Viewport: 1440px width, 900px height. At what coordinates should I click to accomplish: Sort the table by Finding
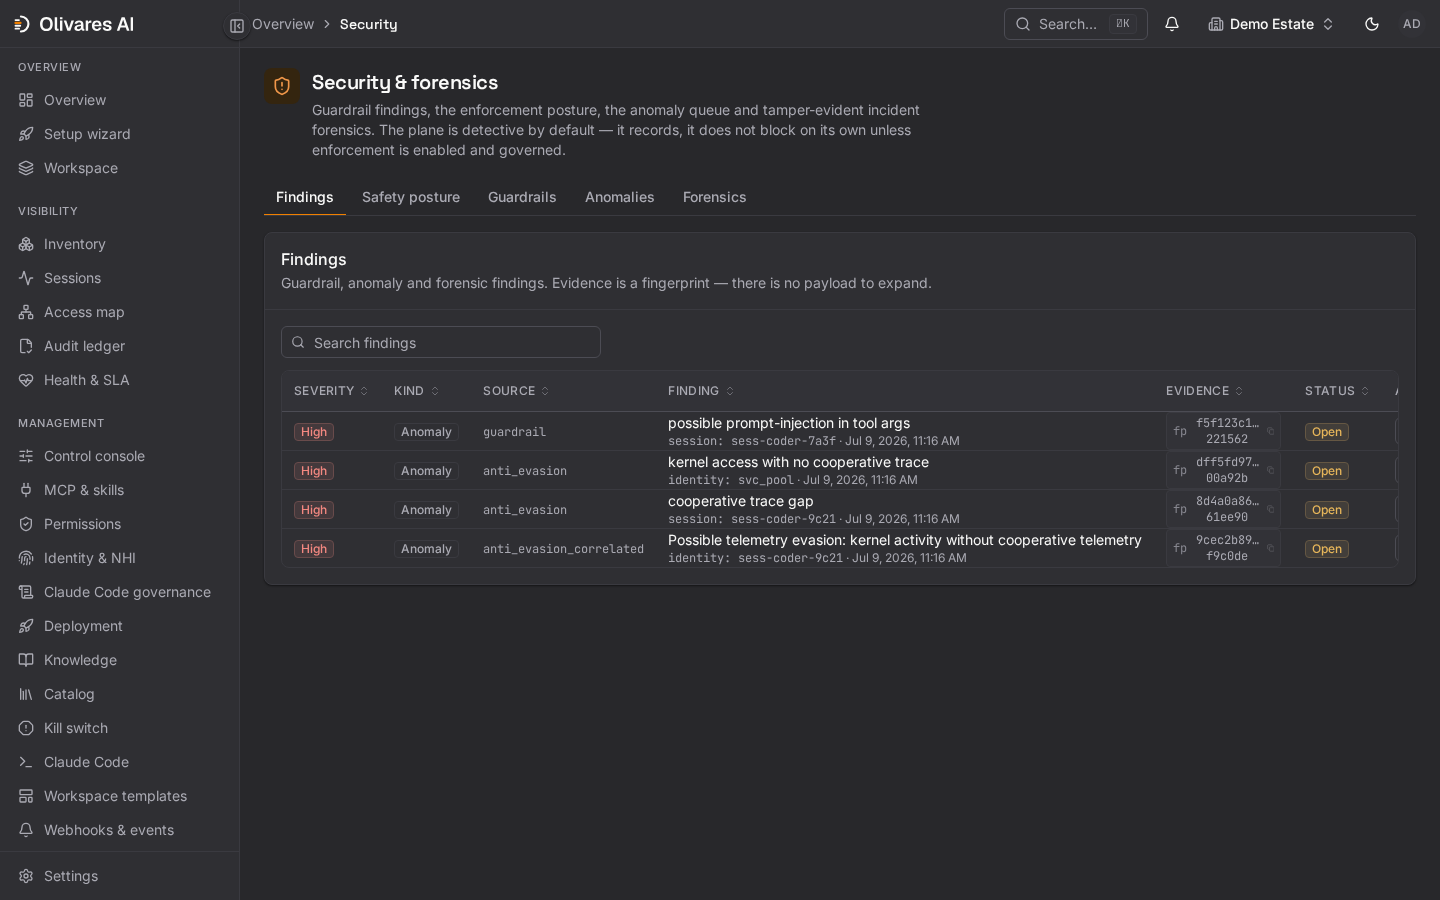tap(701, 391)
